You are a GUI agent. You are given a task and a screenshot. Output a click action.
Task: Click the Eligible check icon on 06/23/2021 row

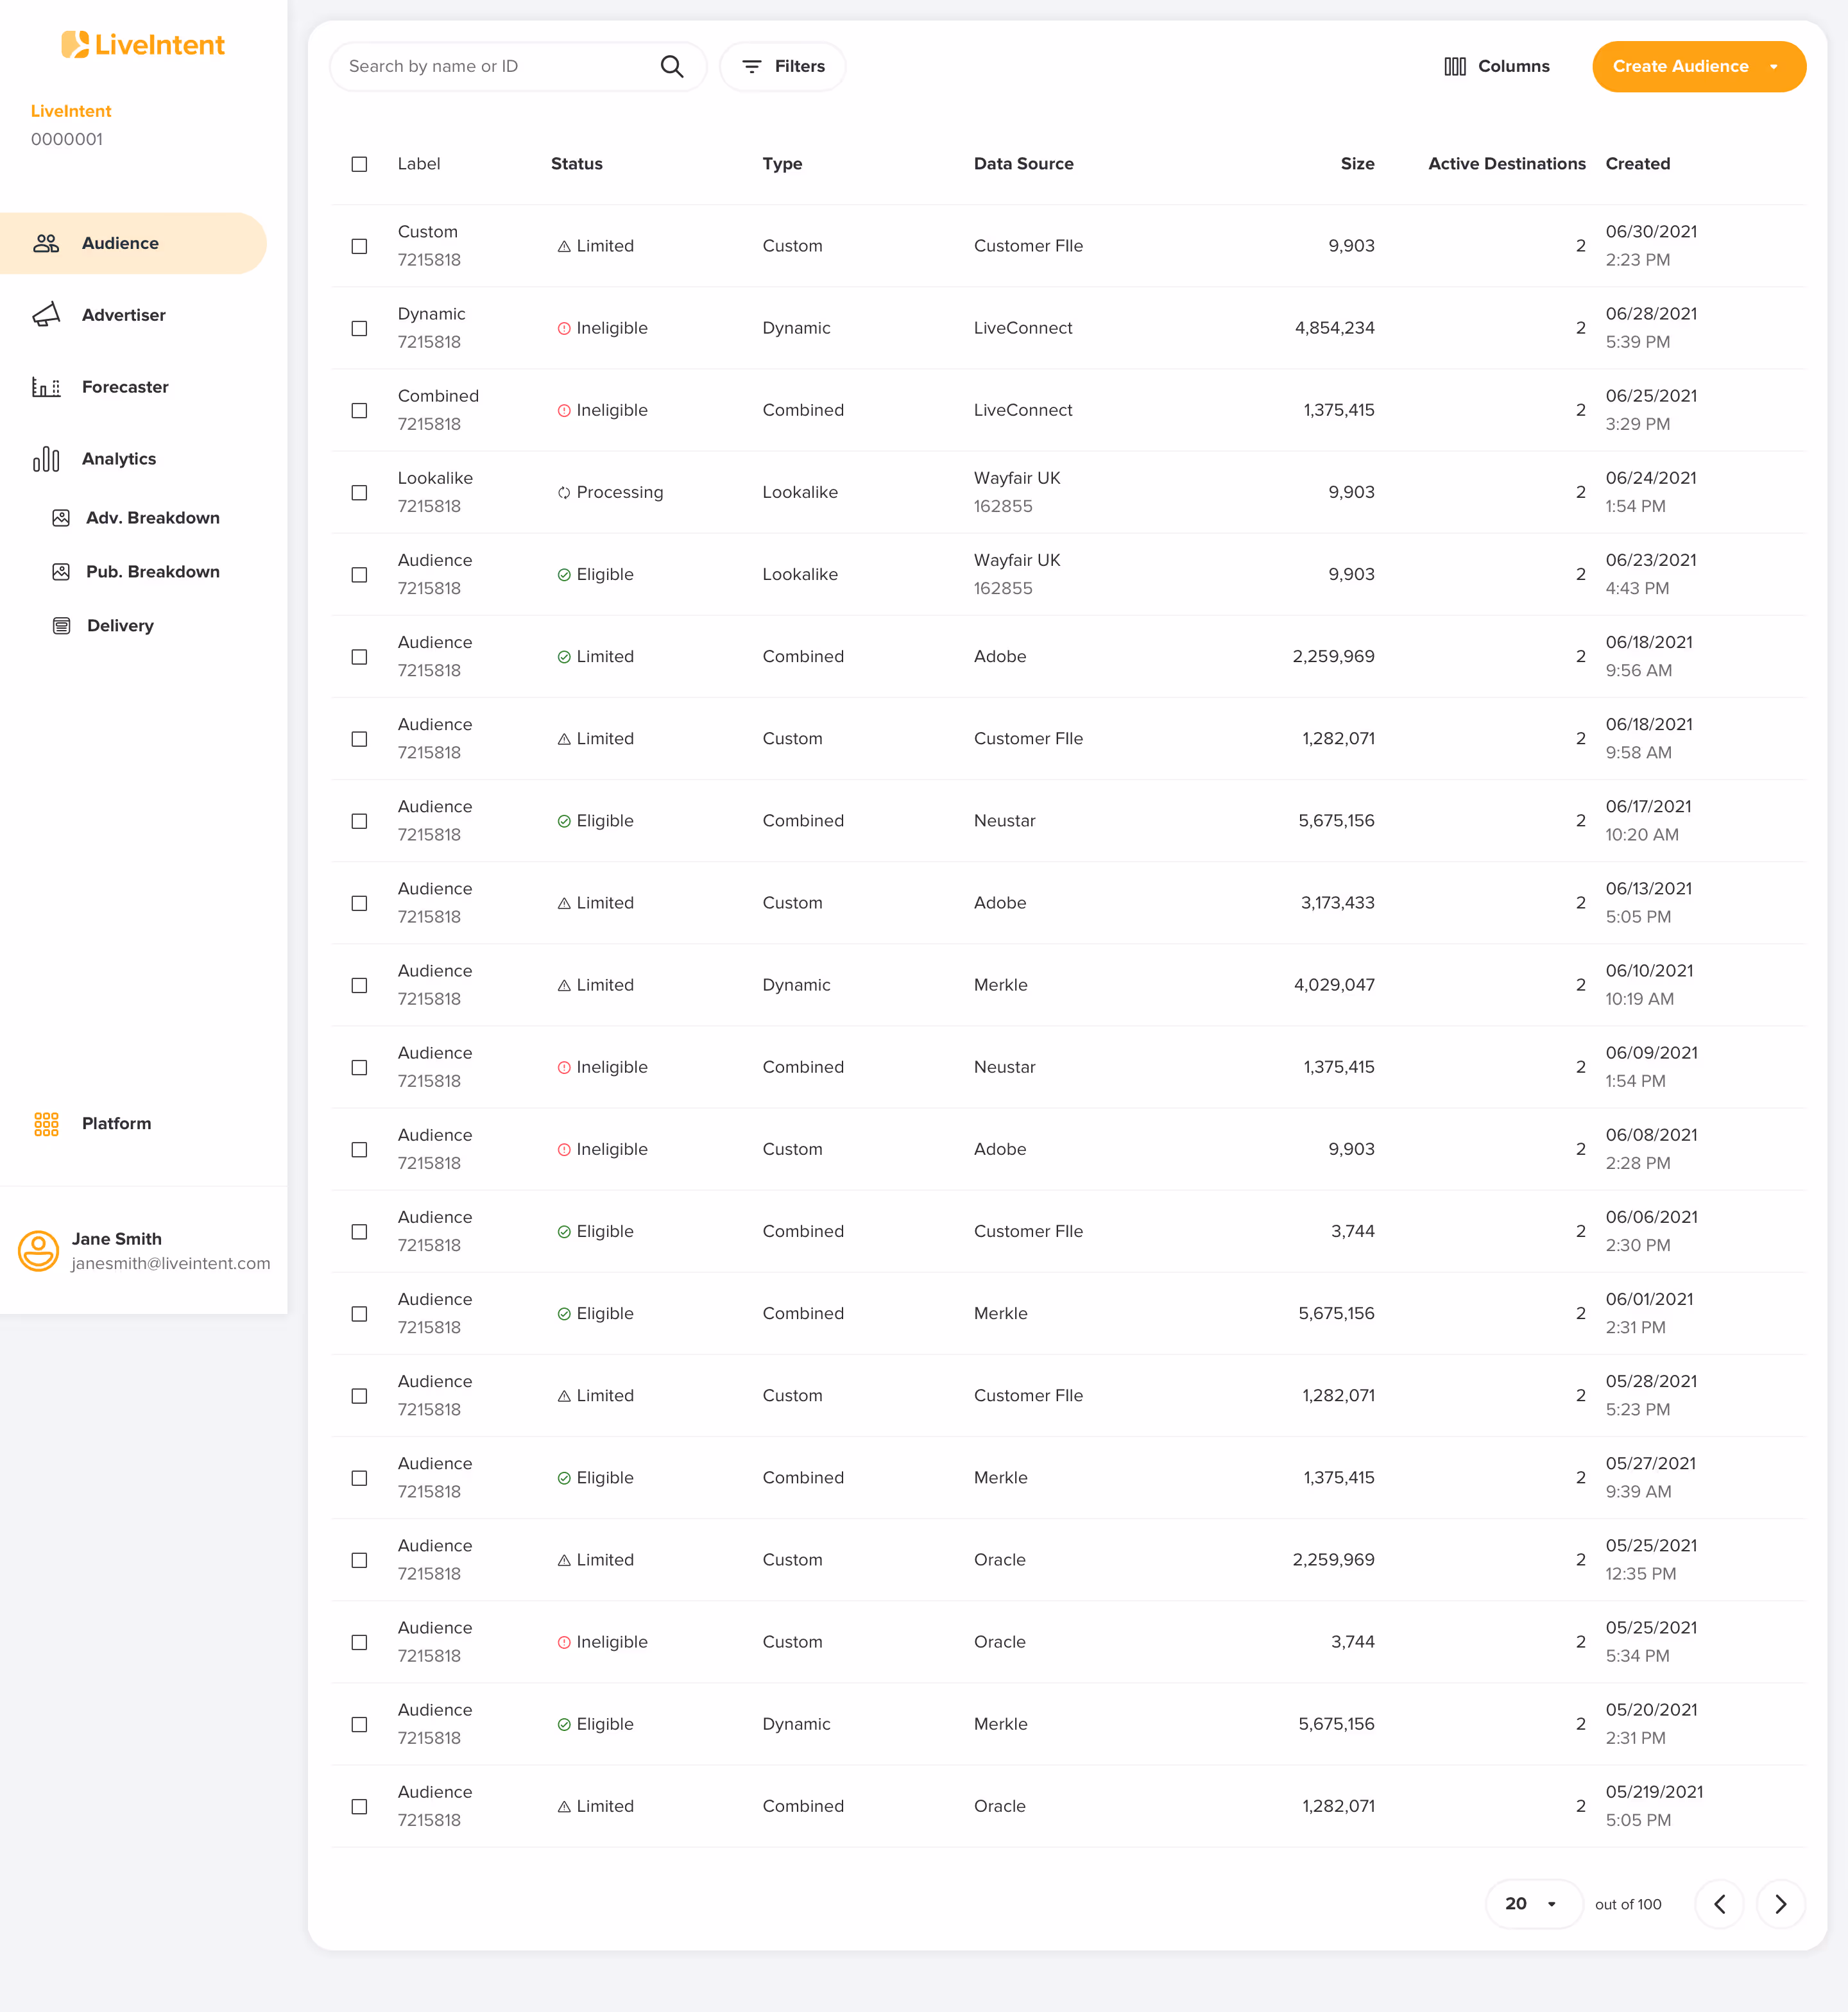[x=564, y=575]
